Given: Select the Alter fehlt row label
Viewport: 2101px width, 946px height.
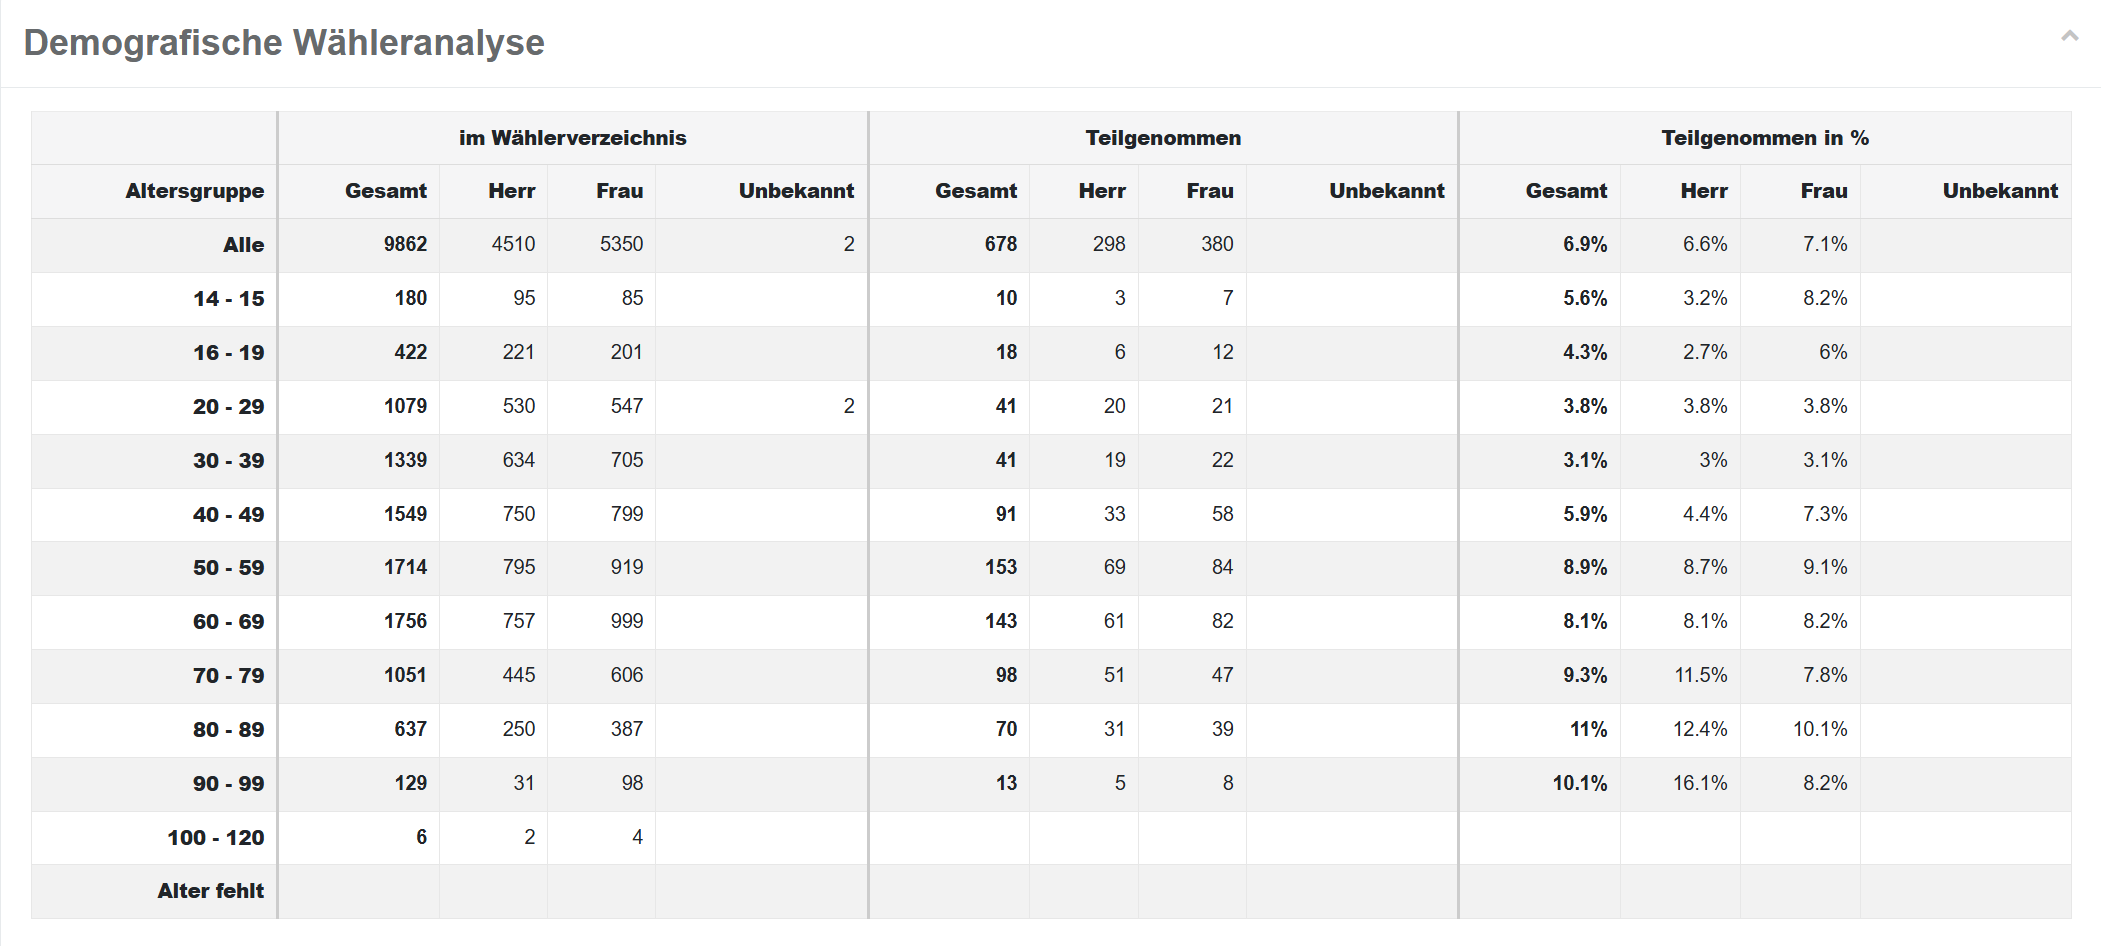Looking at the screenshot, I should (x=210, y=891).
